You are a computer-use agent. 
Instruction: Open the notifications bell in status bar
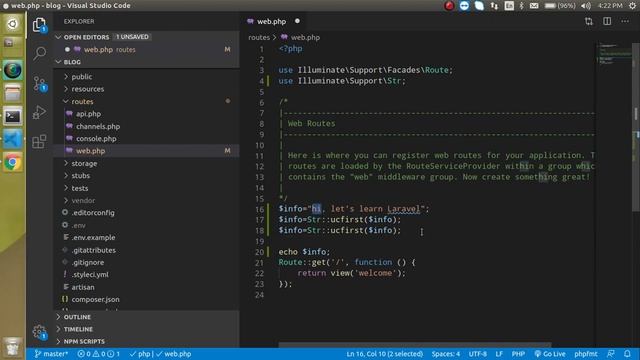pyautogui.click(x=627, y=354)
